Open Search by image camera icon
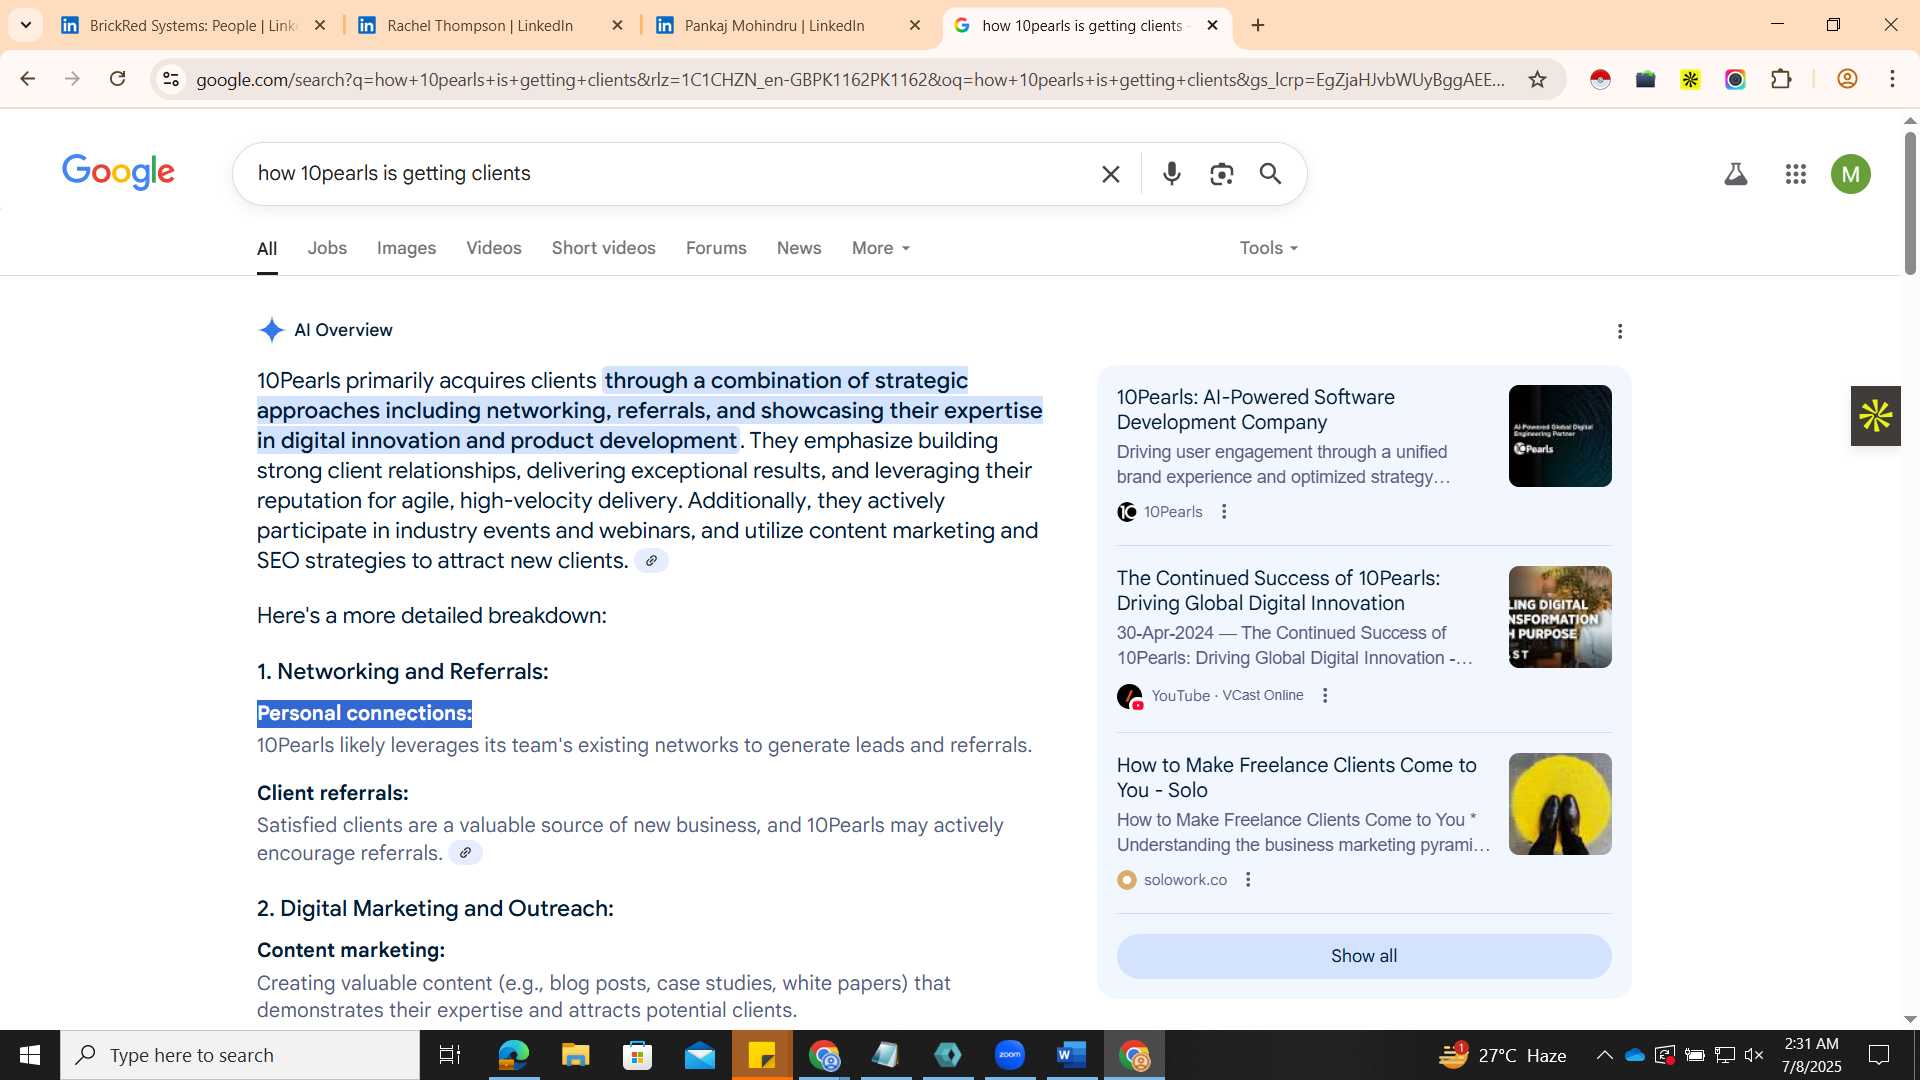1920x1080 pixels. (x=1221, y=174)
